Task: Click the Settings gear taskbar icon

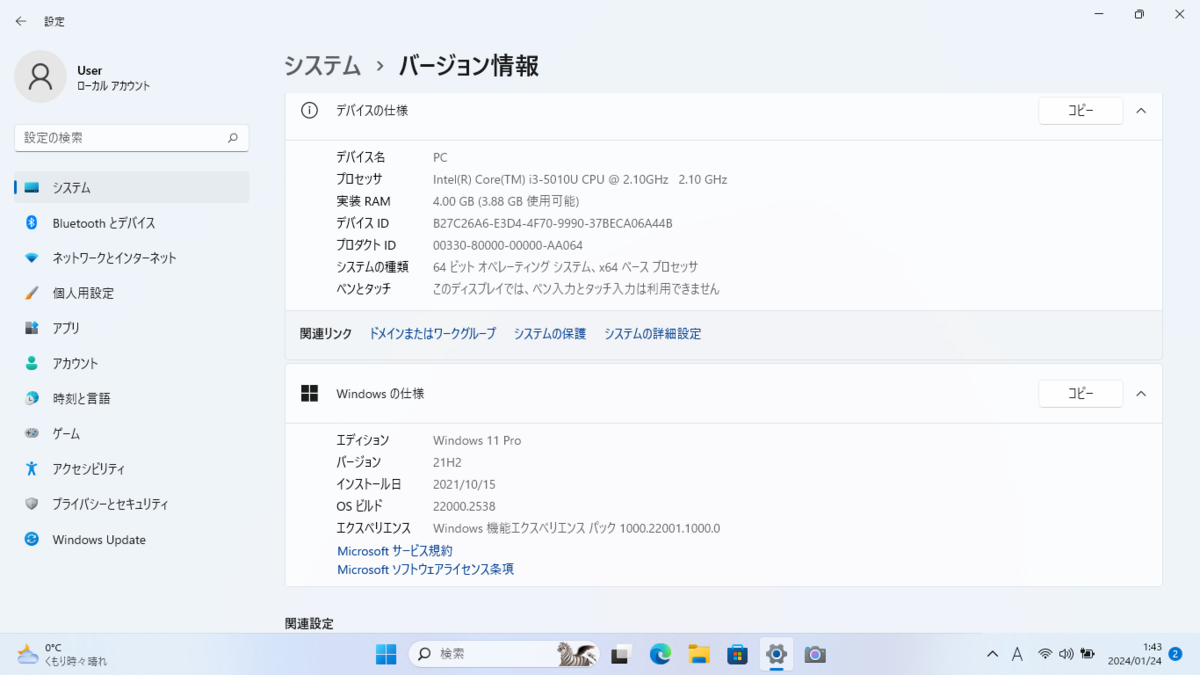Action: point(776,654)
